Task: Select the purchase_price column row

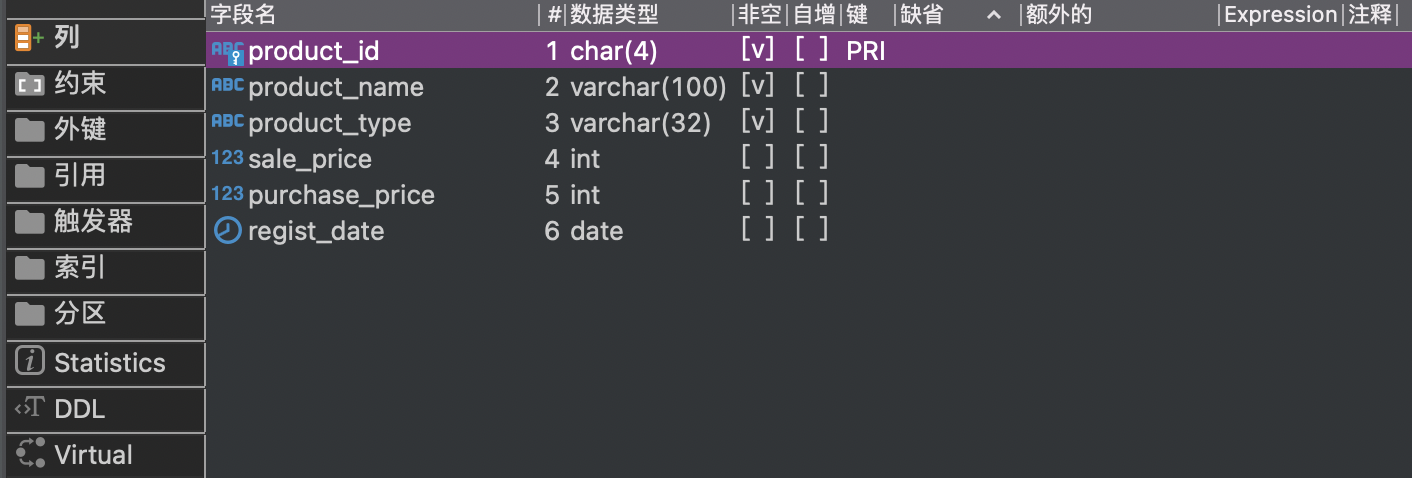Action: 341,195
